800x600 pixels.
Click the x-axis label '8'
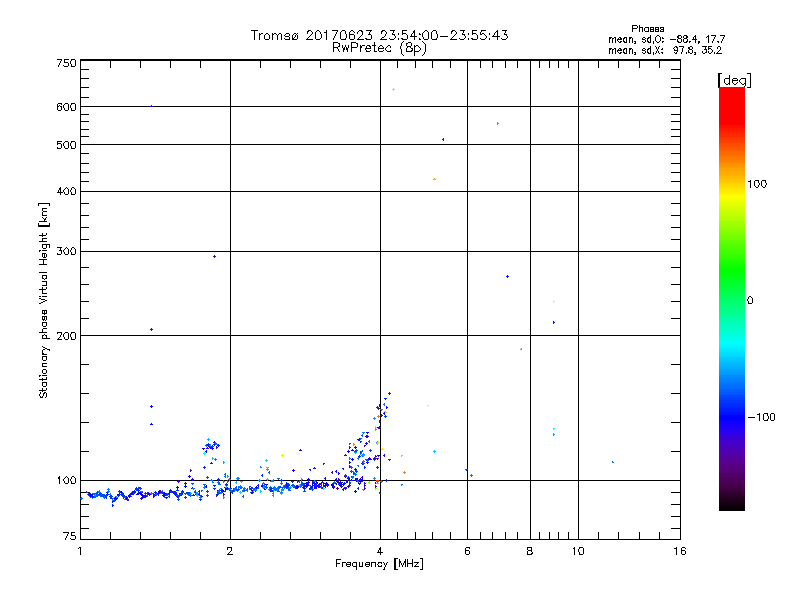pos(530,551)
